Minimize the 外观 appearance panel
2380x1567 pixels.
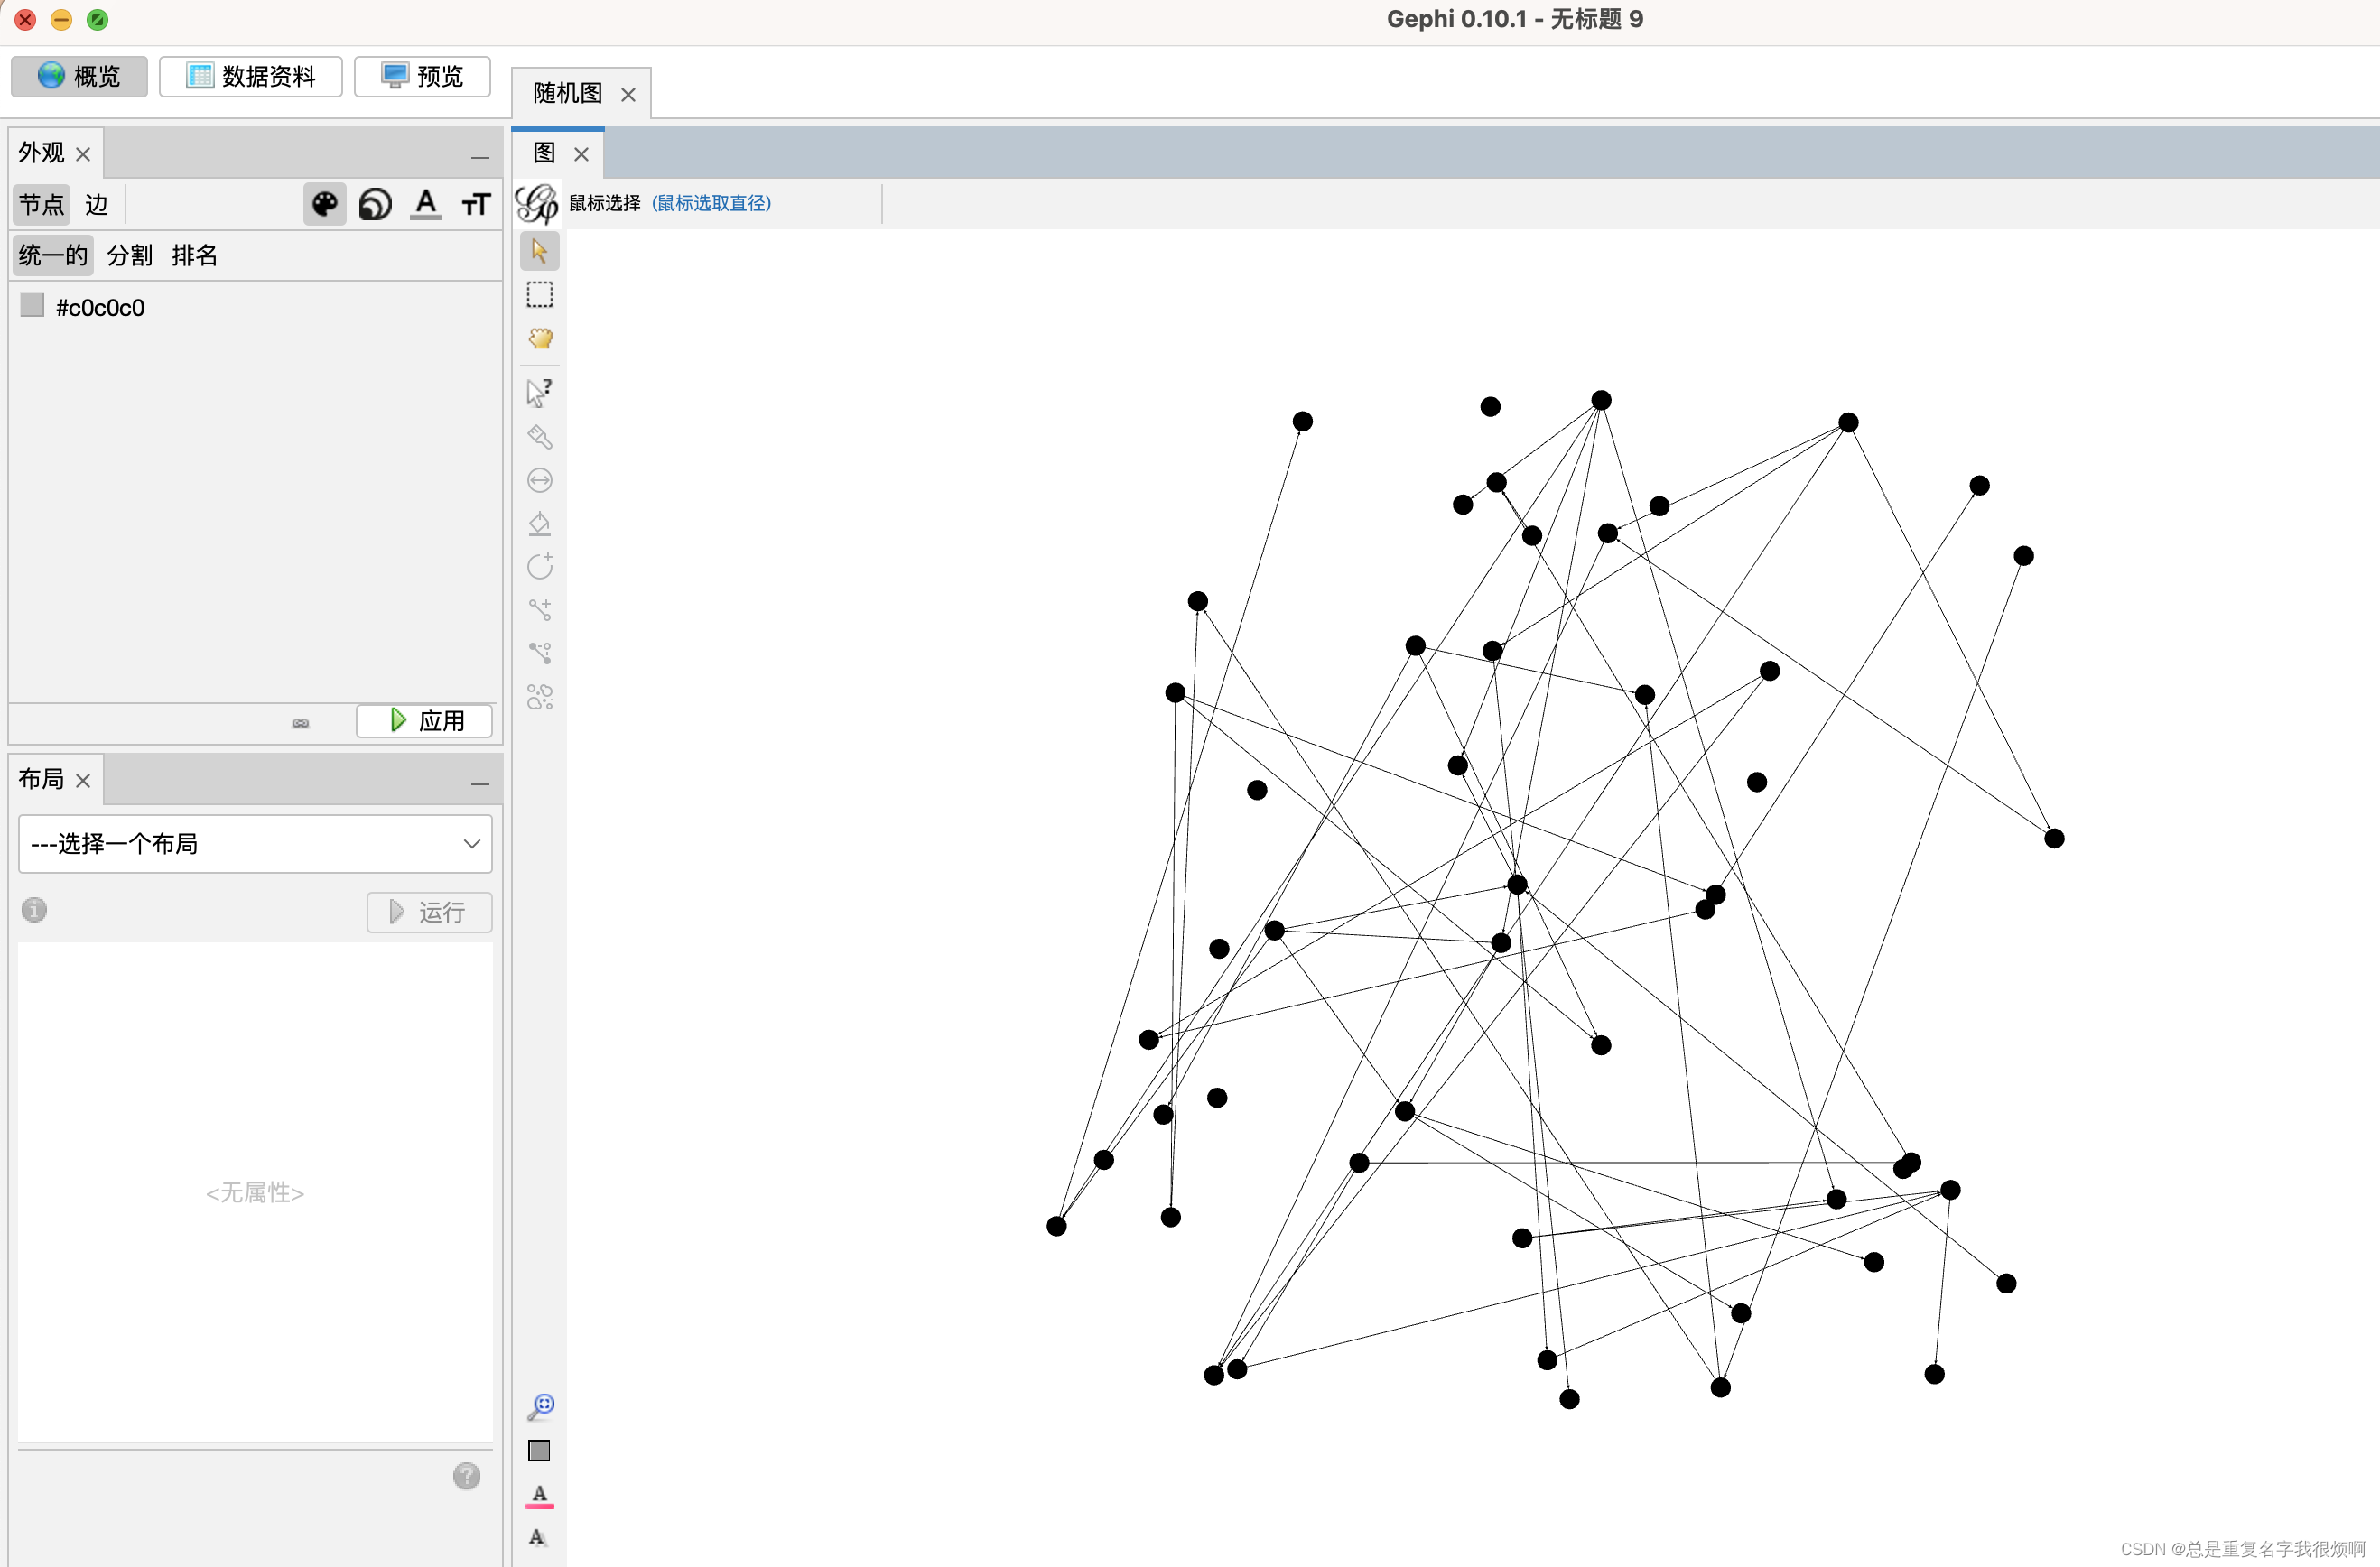pos(480,156)
